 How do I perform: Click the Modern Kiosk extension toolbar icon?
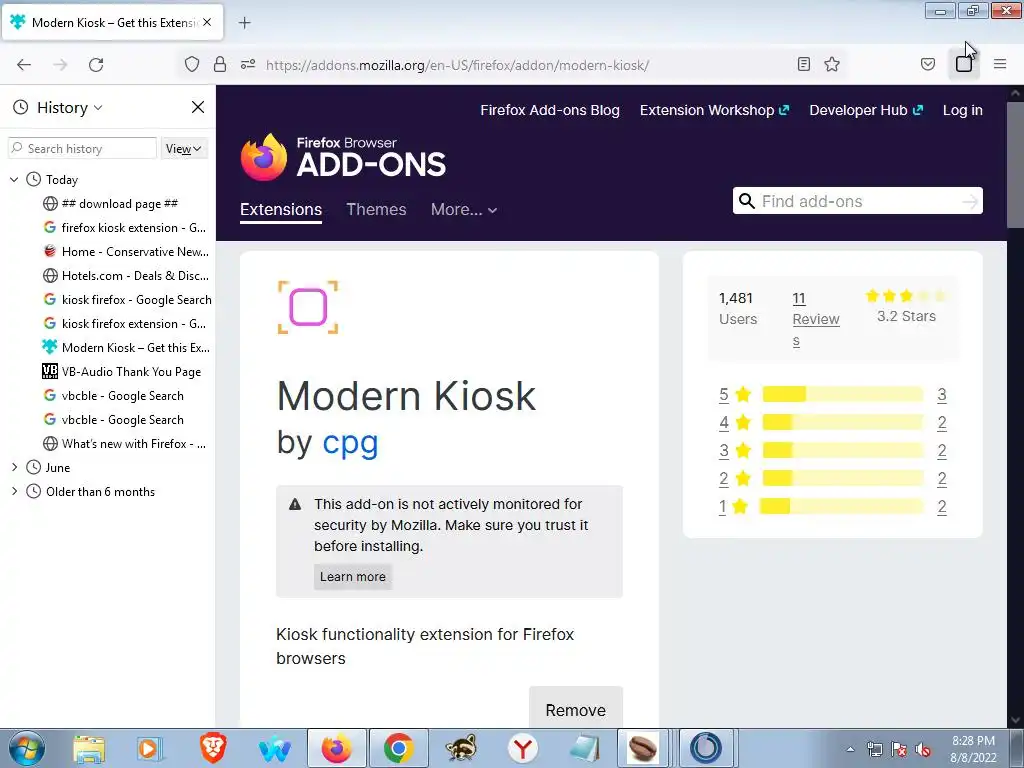[x=964, y=64]
